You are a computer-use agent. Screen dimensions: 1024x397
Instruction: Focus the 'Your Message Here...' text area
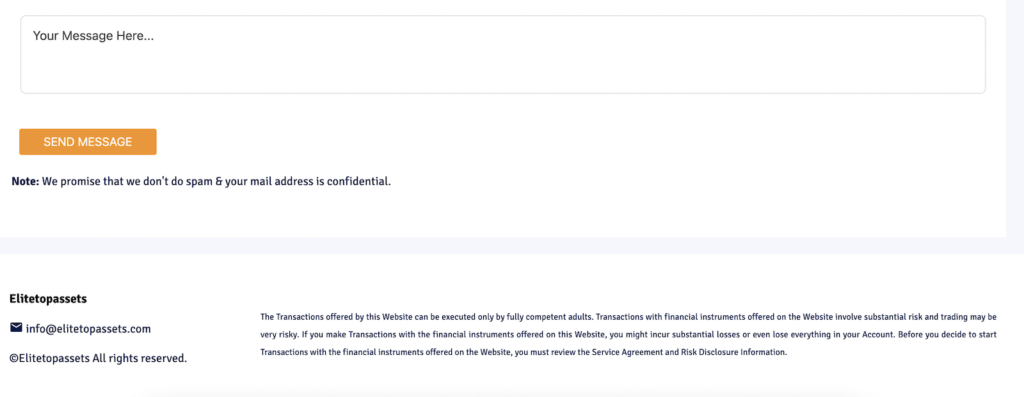click(x=503, y=55)
